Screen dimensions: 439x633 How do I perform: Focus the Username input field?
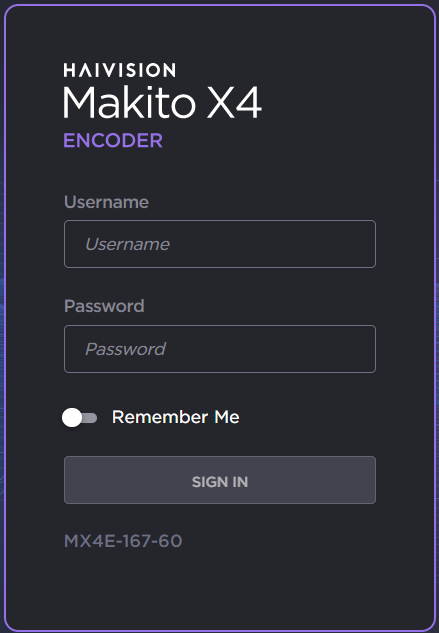tap(220, 244)
